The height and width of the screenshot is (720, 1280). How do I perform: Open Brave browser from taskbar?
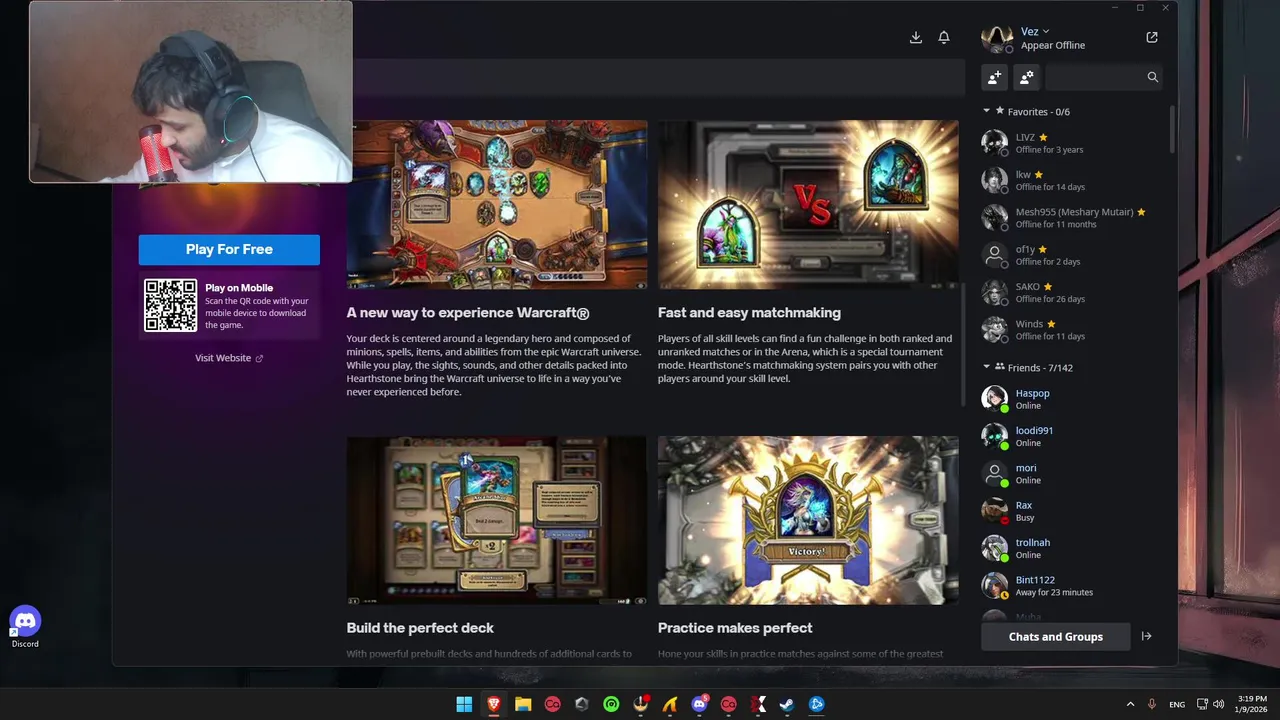pyautogui.click(x=493, y=704)
